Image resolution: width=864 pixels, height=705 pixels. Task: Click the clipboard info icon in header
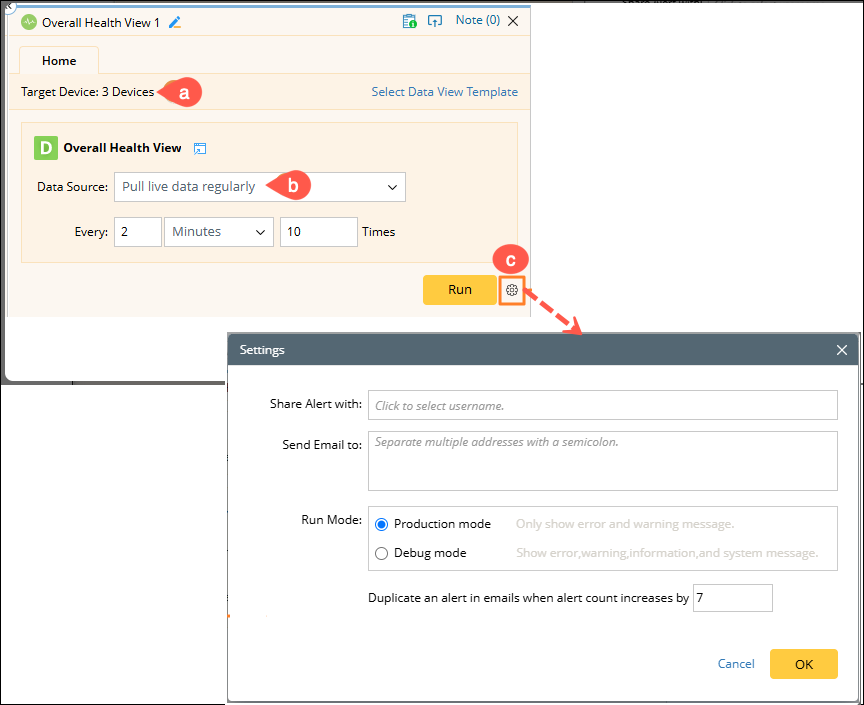tap(409, 21)
